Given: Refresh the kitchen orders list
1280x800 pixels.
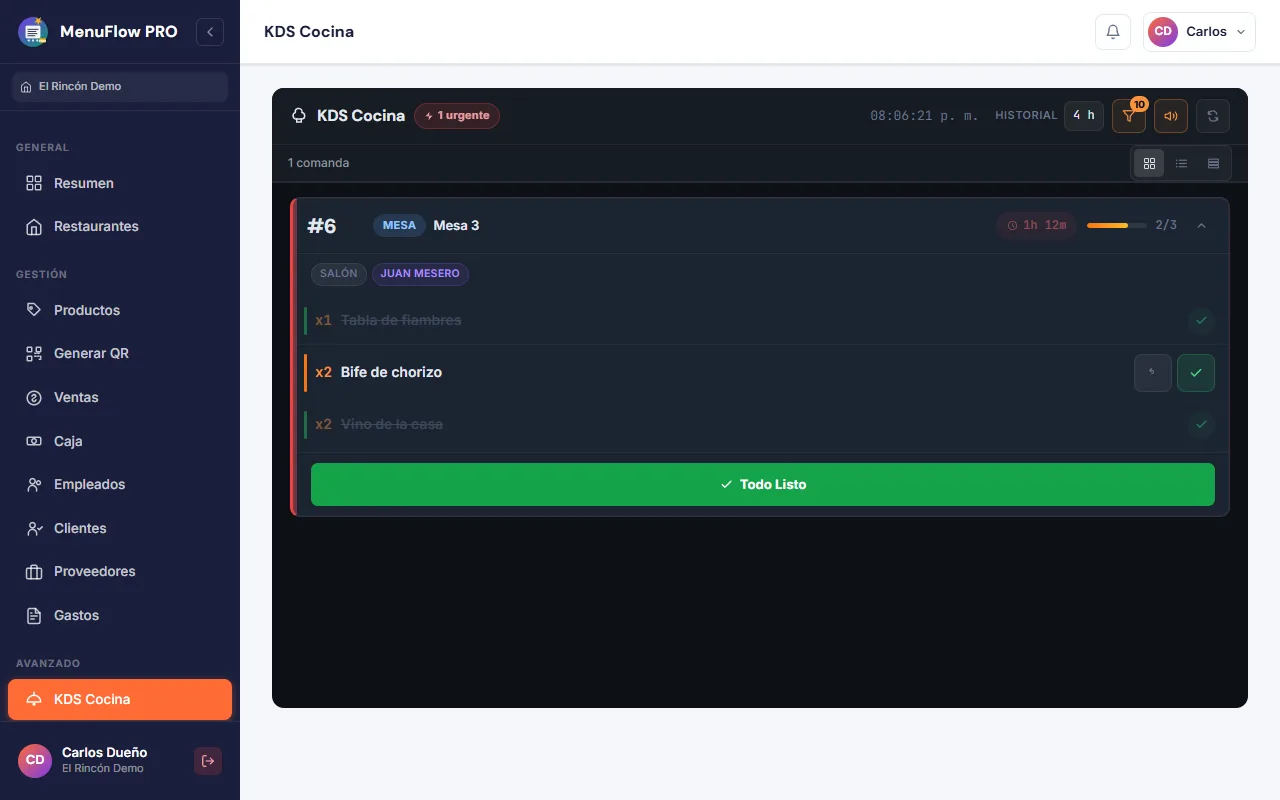Looking at the screenshot, I should click(x=1213, y=116).
